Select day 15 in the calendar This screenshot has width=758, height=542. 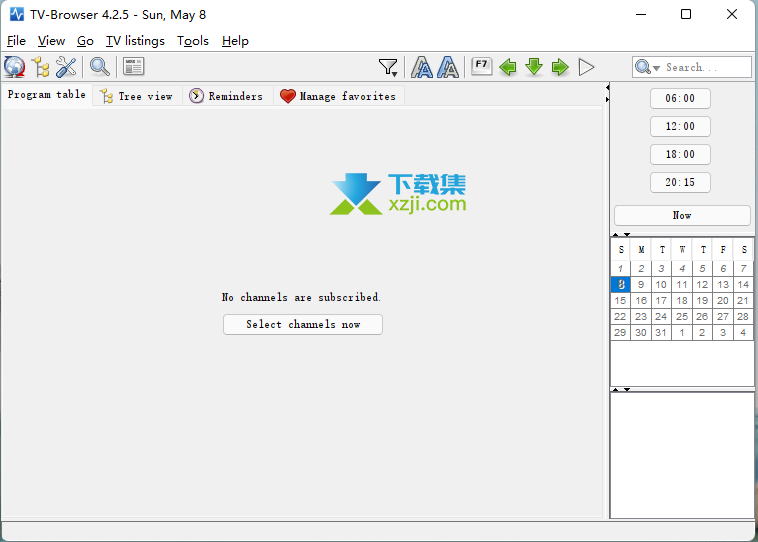[x=621, y=300]
